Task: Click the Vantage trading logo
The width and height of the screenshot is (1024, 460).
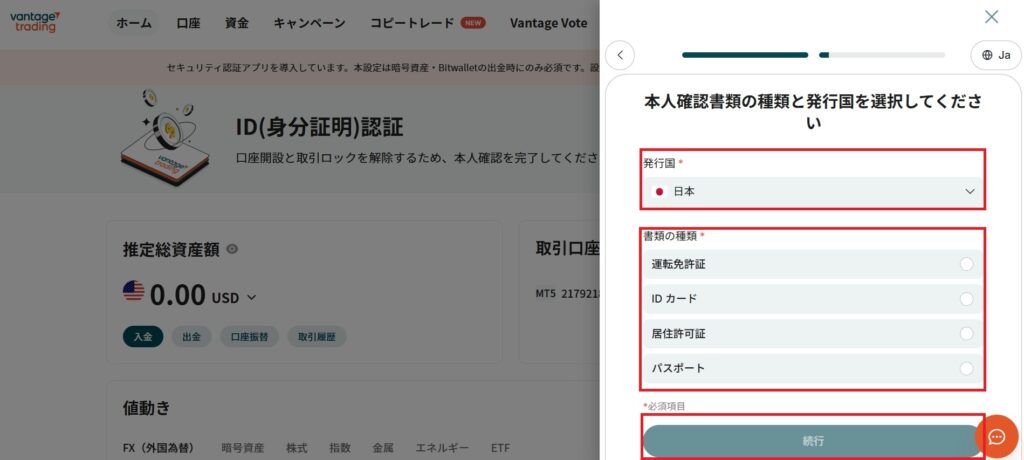Action: [35, 22]
